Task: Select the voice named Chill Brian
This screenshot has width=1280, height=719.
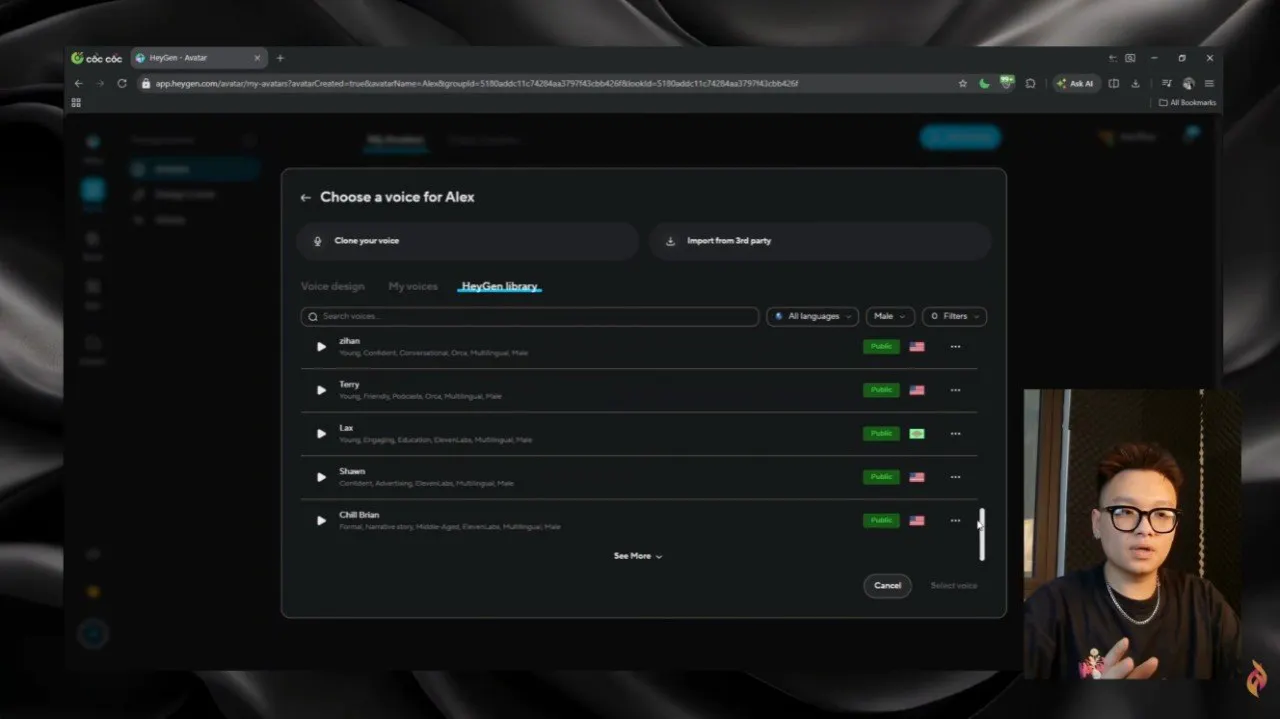Action: [x=640, y=521]
